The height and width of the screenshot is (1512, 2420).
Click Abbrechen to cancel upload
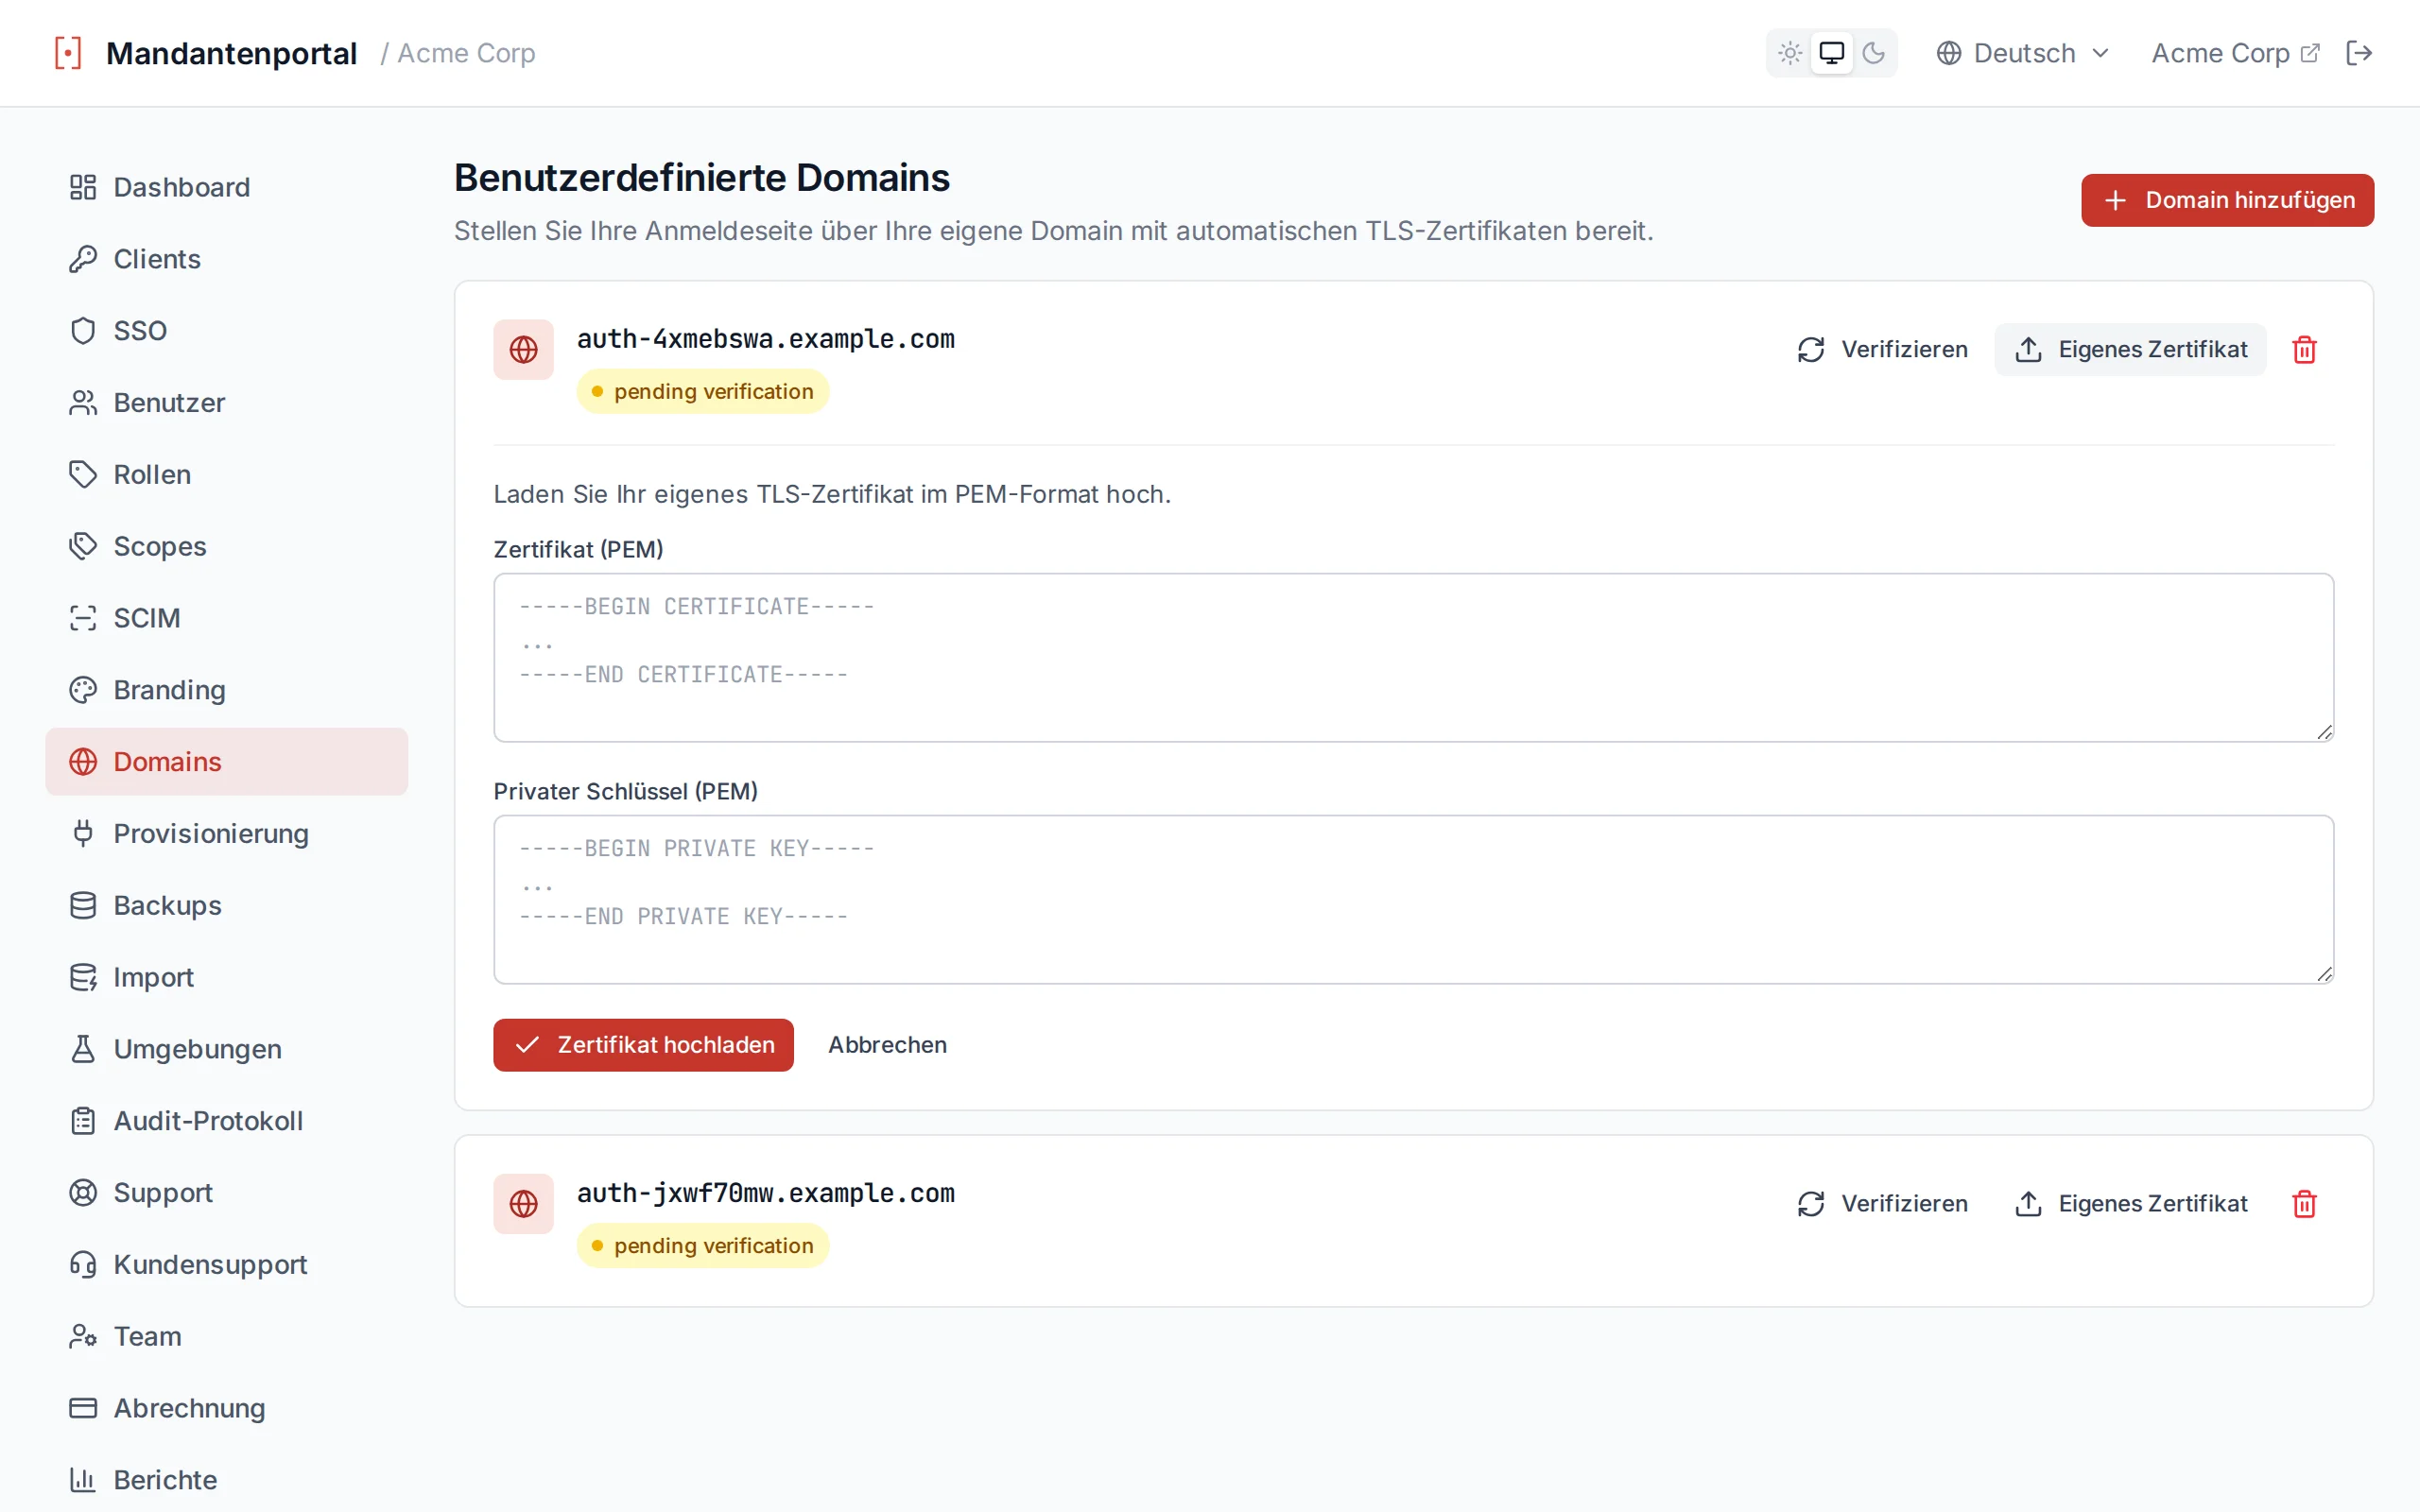click(887, 1045)
